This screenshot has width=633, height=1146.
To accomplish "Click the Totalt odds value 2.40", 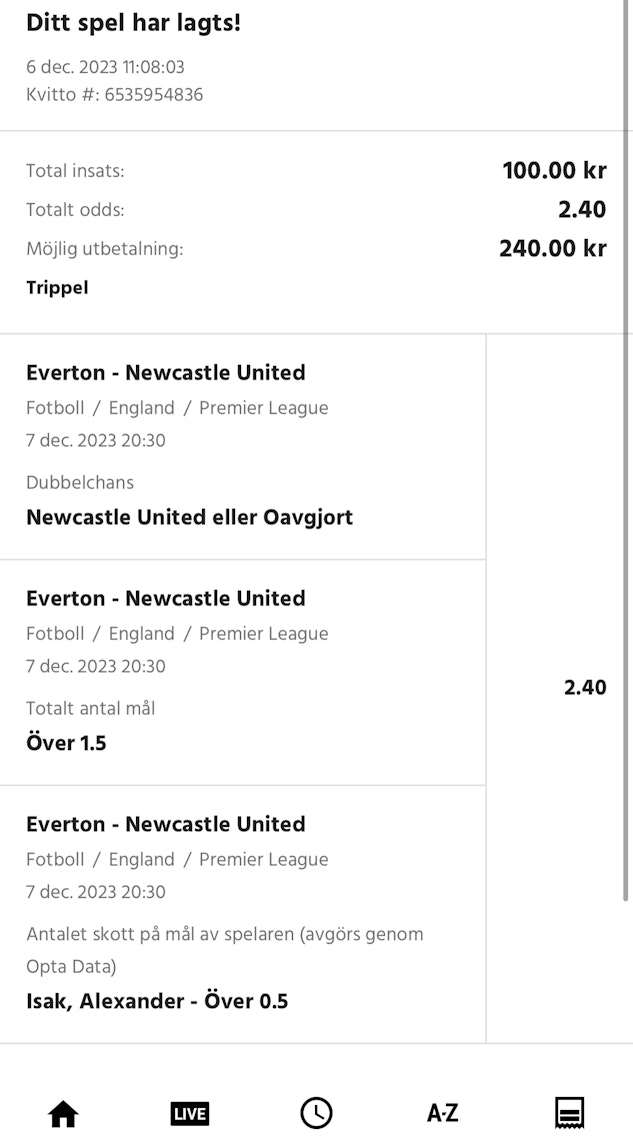I will point(582,210).
